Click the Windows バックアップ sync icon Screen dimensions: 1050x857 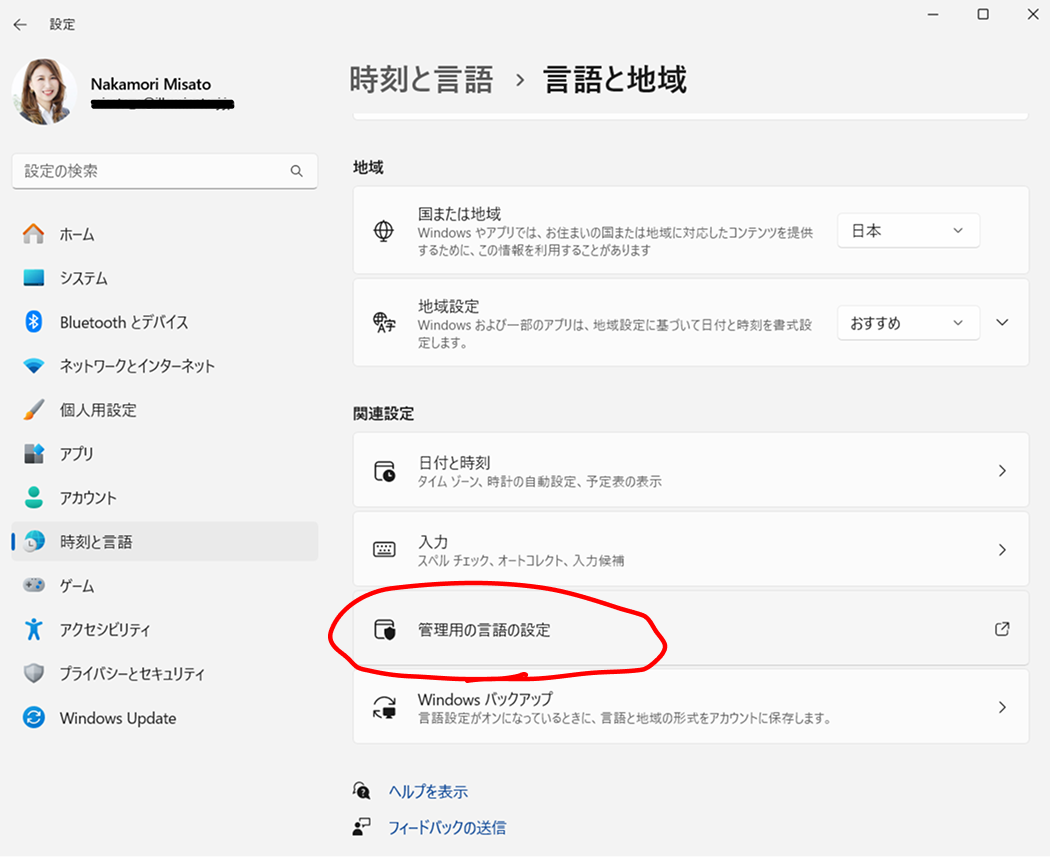pyautogui.click(x=384, y=707)
